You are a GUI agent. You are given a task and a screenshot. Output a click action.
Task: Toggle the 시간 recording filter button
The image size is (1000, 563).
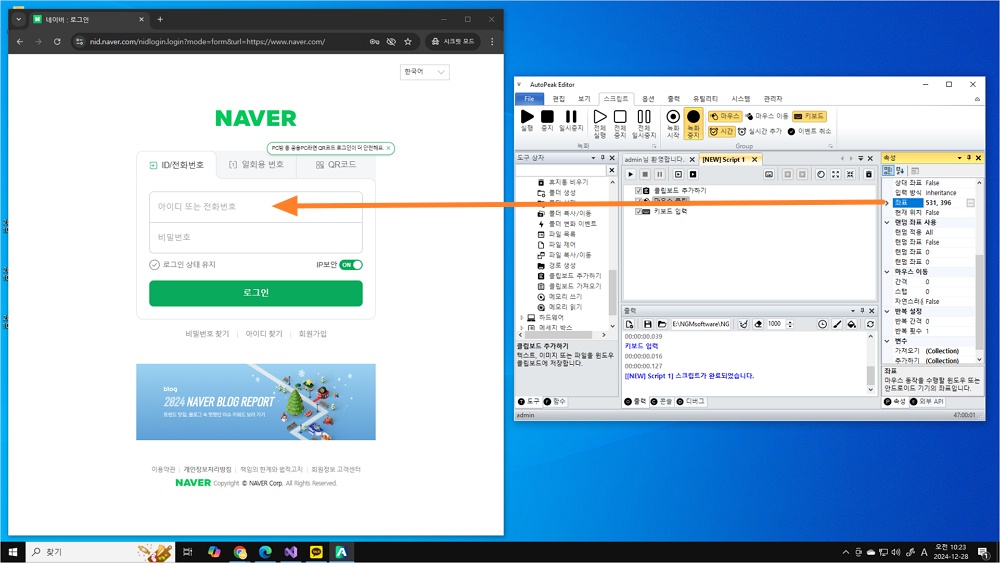tap(721, 131)
